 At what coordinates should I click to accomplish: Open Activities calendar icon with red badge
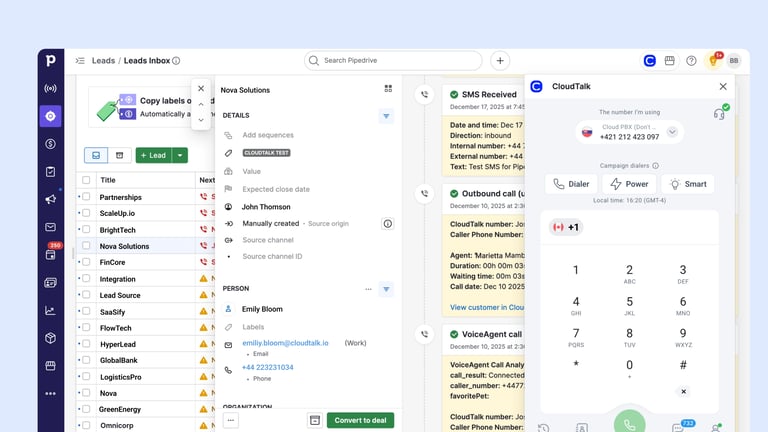pyautogui.click(x=50, y=254)
